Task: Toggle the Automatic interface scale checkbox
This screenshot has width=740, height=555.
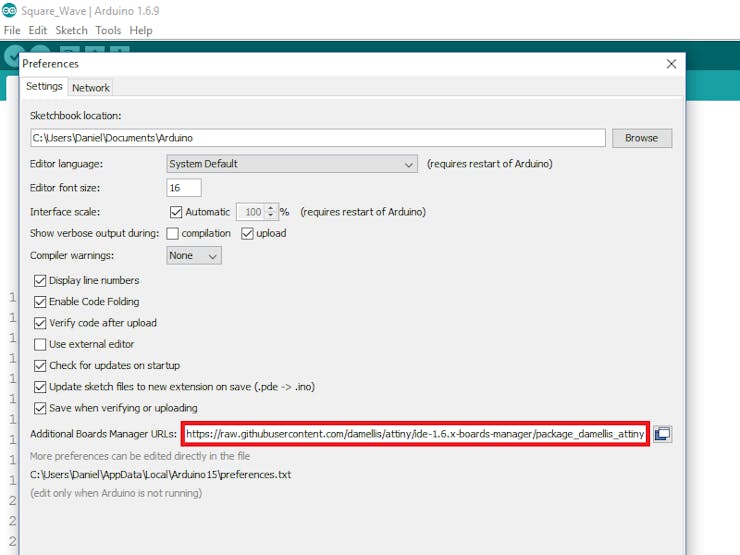Action: coord(176,212)
